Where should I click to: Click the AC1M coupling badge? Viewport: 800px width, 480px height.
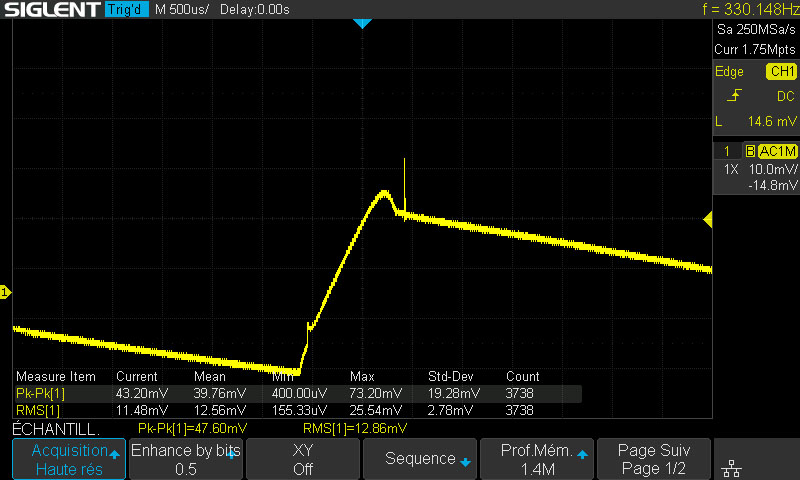tap(777, 151)
